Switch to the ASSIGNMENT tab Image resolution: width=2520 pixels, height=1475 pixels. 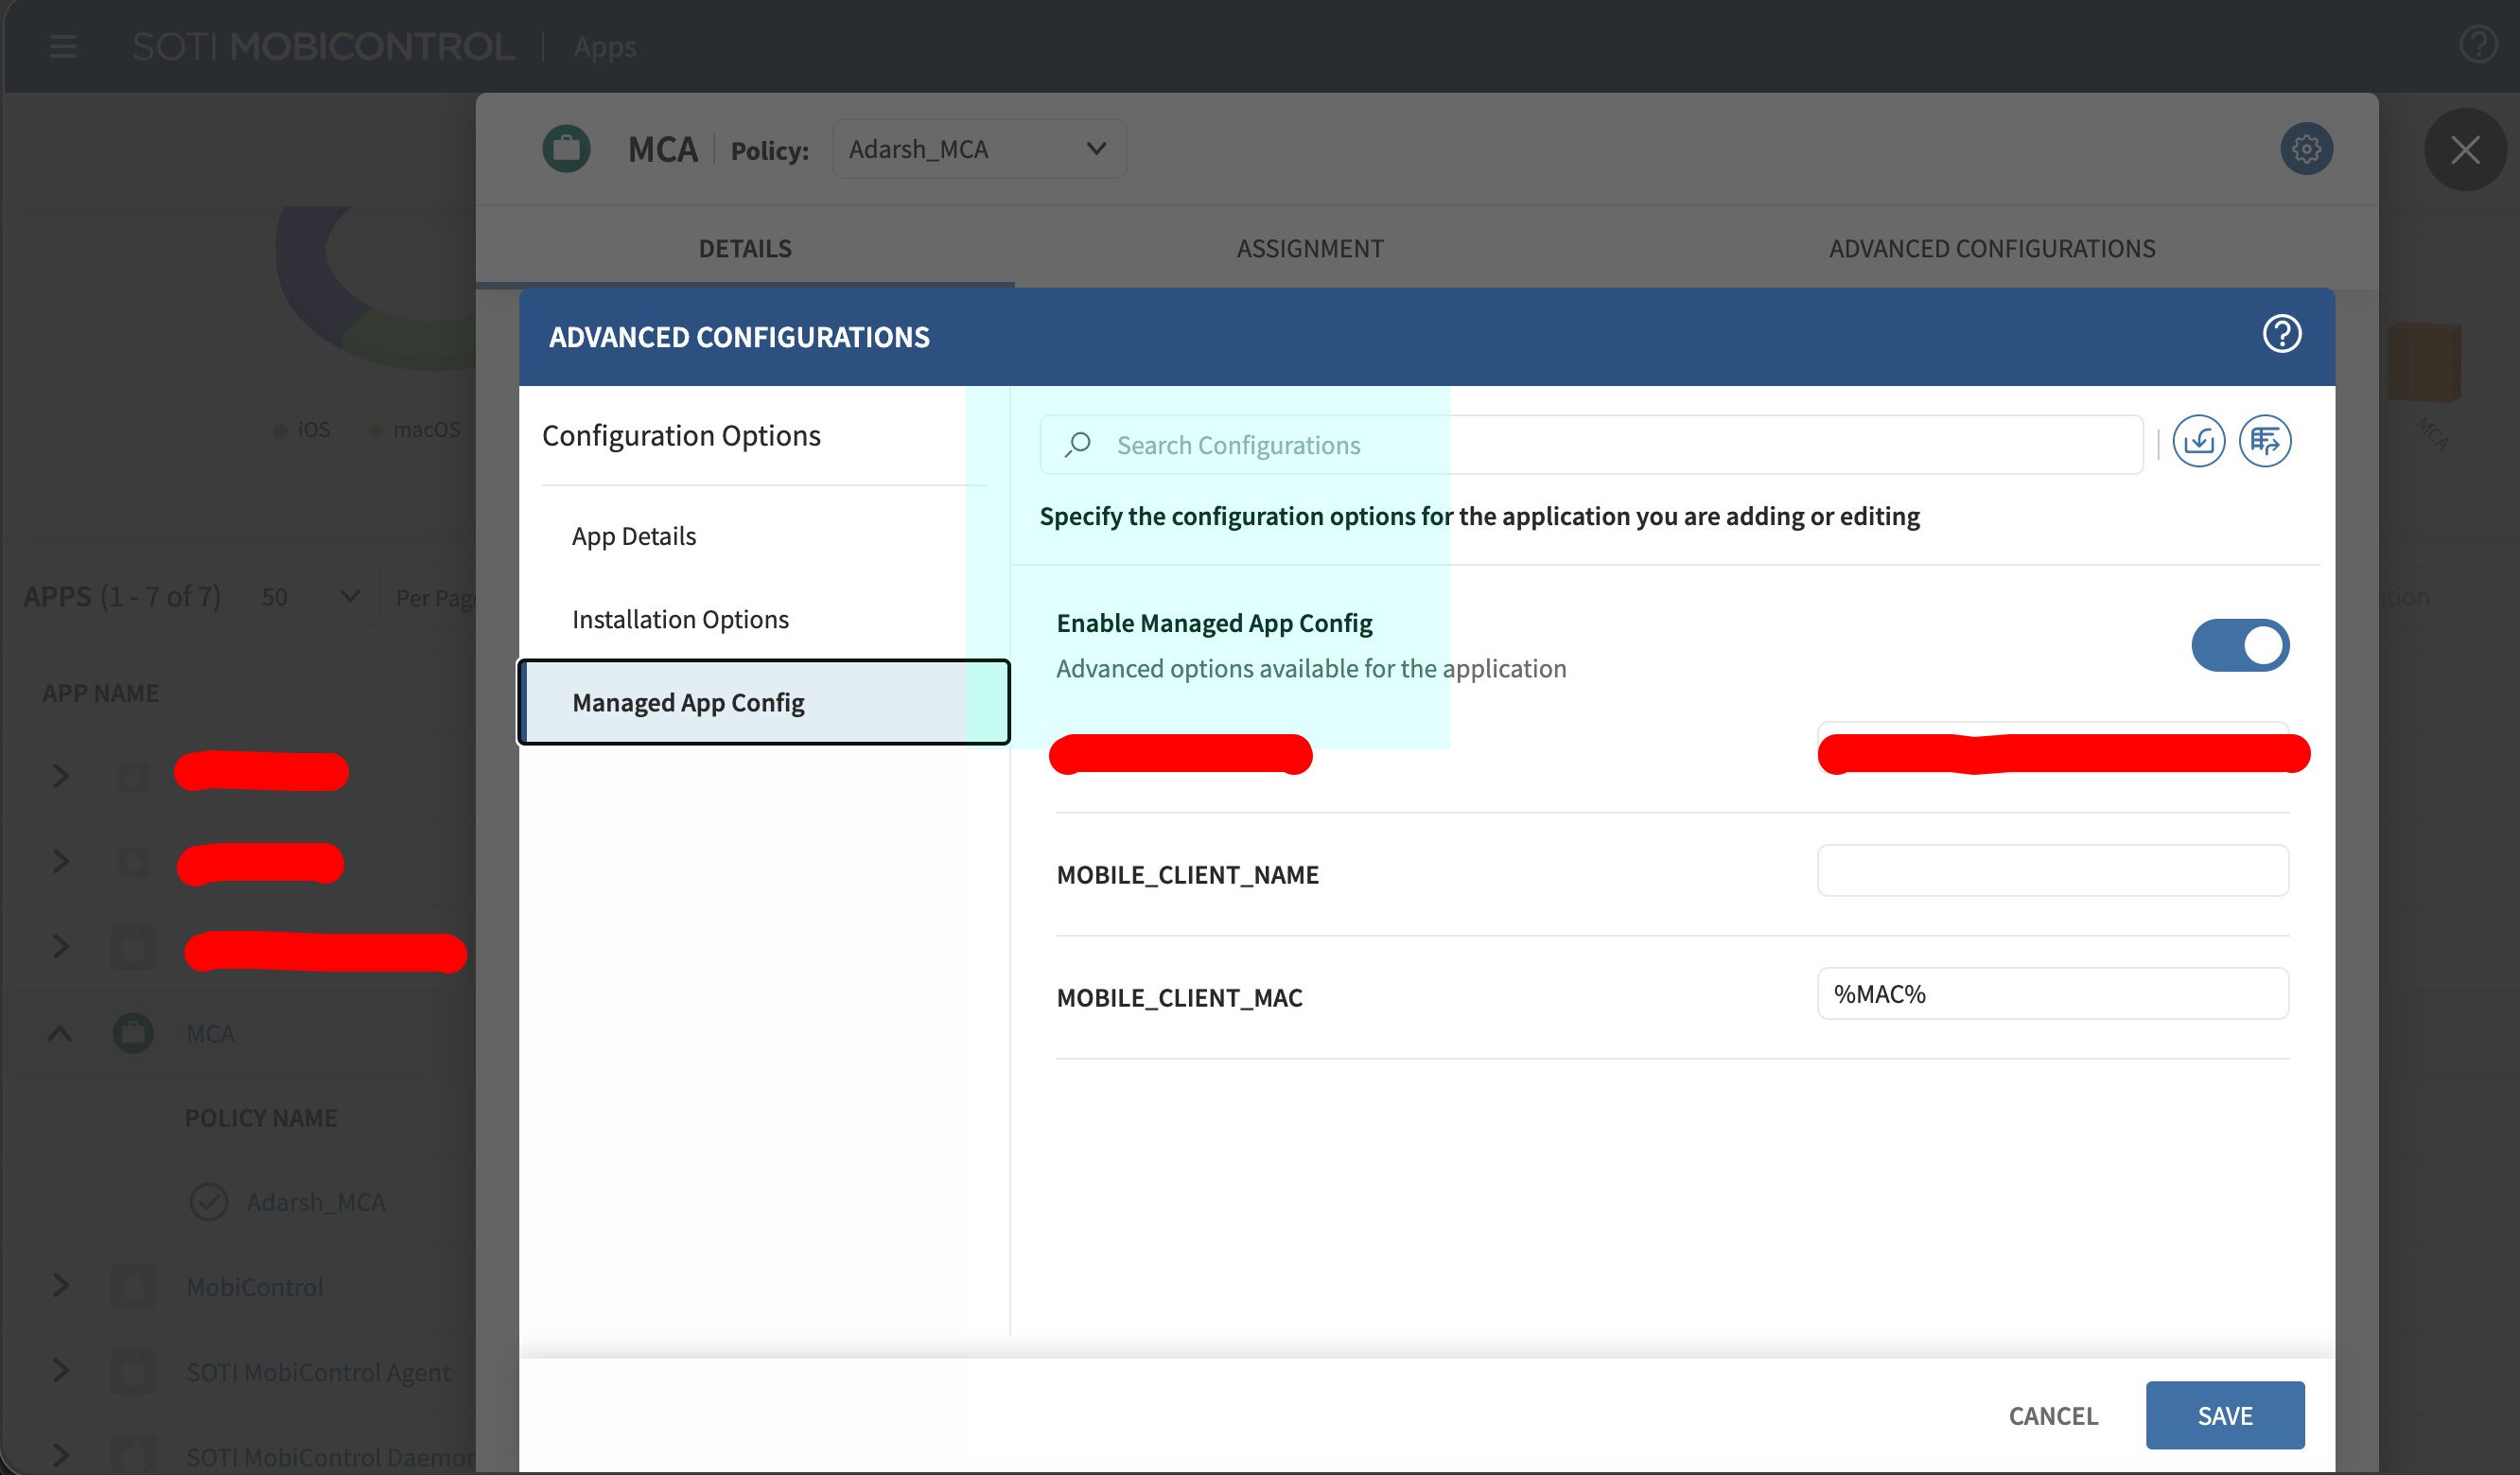pos(1310,248)
